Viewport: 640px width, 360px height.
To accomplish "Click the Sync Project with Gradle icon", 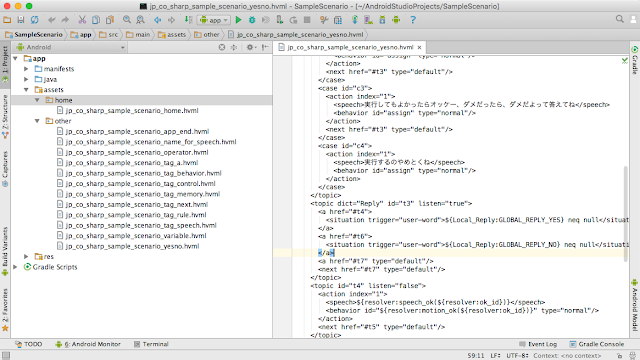I will coord(354,20).
